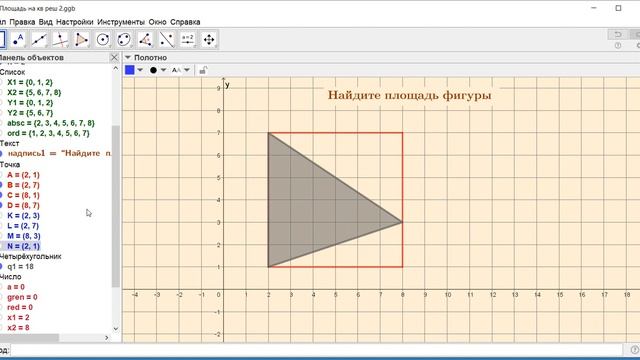Image resolution: width=640 pixels, height=360 pixels.
Task: Toggle visibility of q1 quadrilateral
Action: [x=1, y=267]
